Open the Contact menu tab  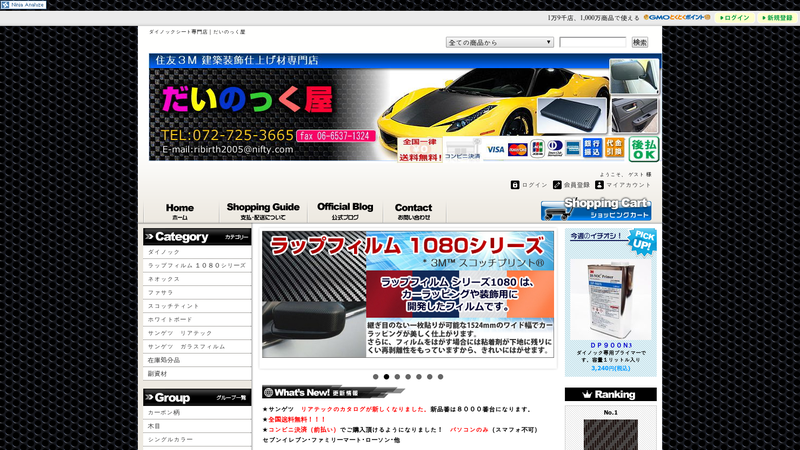pyautogui.click(x=413, y=211)
